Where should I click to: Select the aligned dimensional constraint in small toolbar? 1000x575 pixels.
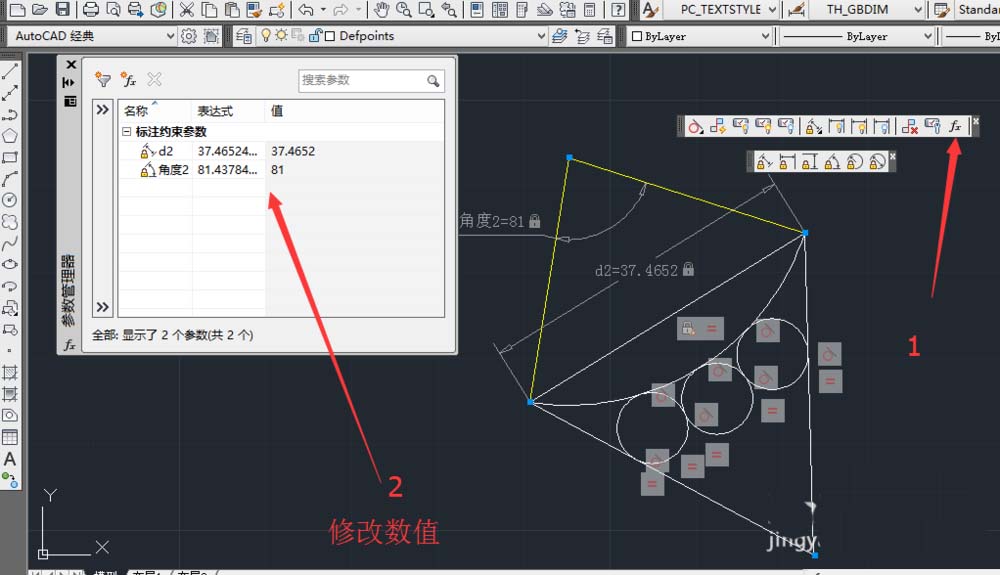[x=764, y=162]
